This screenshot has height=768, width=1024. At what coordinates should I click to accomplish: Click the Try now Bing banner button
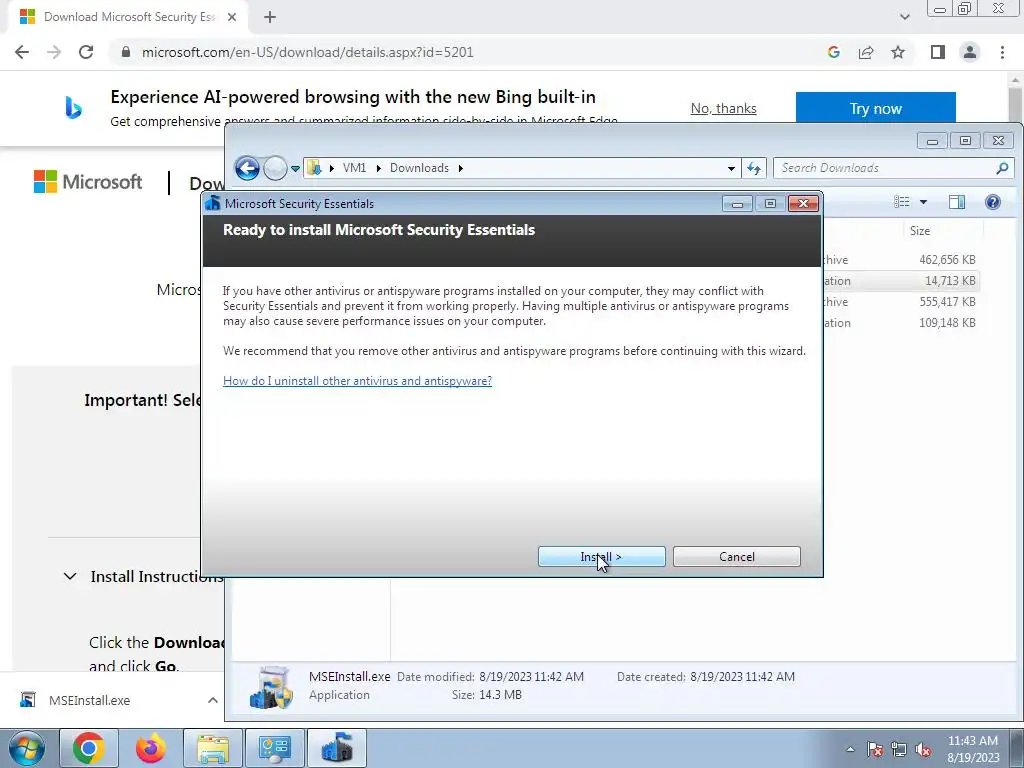click(x=875, y=108)
